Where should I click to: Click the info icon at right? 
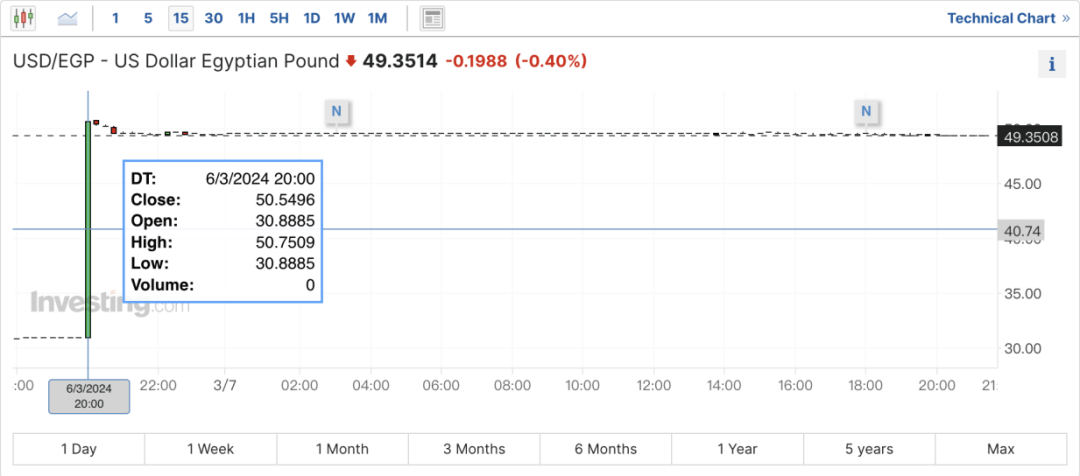1051,65
